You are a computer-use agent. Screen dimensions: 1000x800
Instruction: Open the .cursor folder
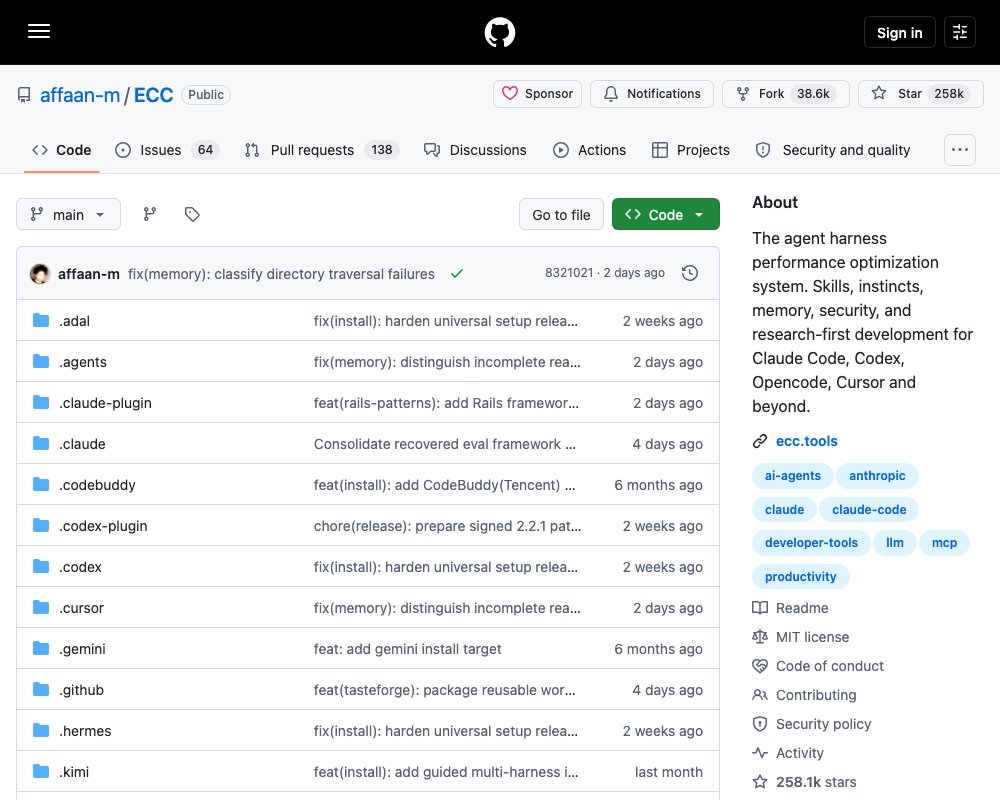(82, 608)
